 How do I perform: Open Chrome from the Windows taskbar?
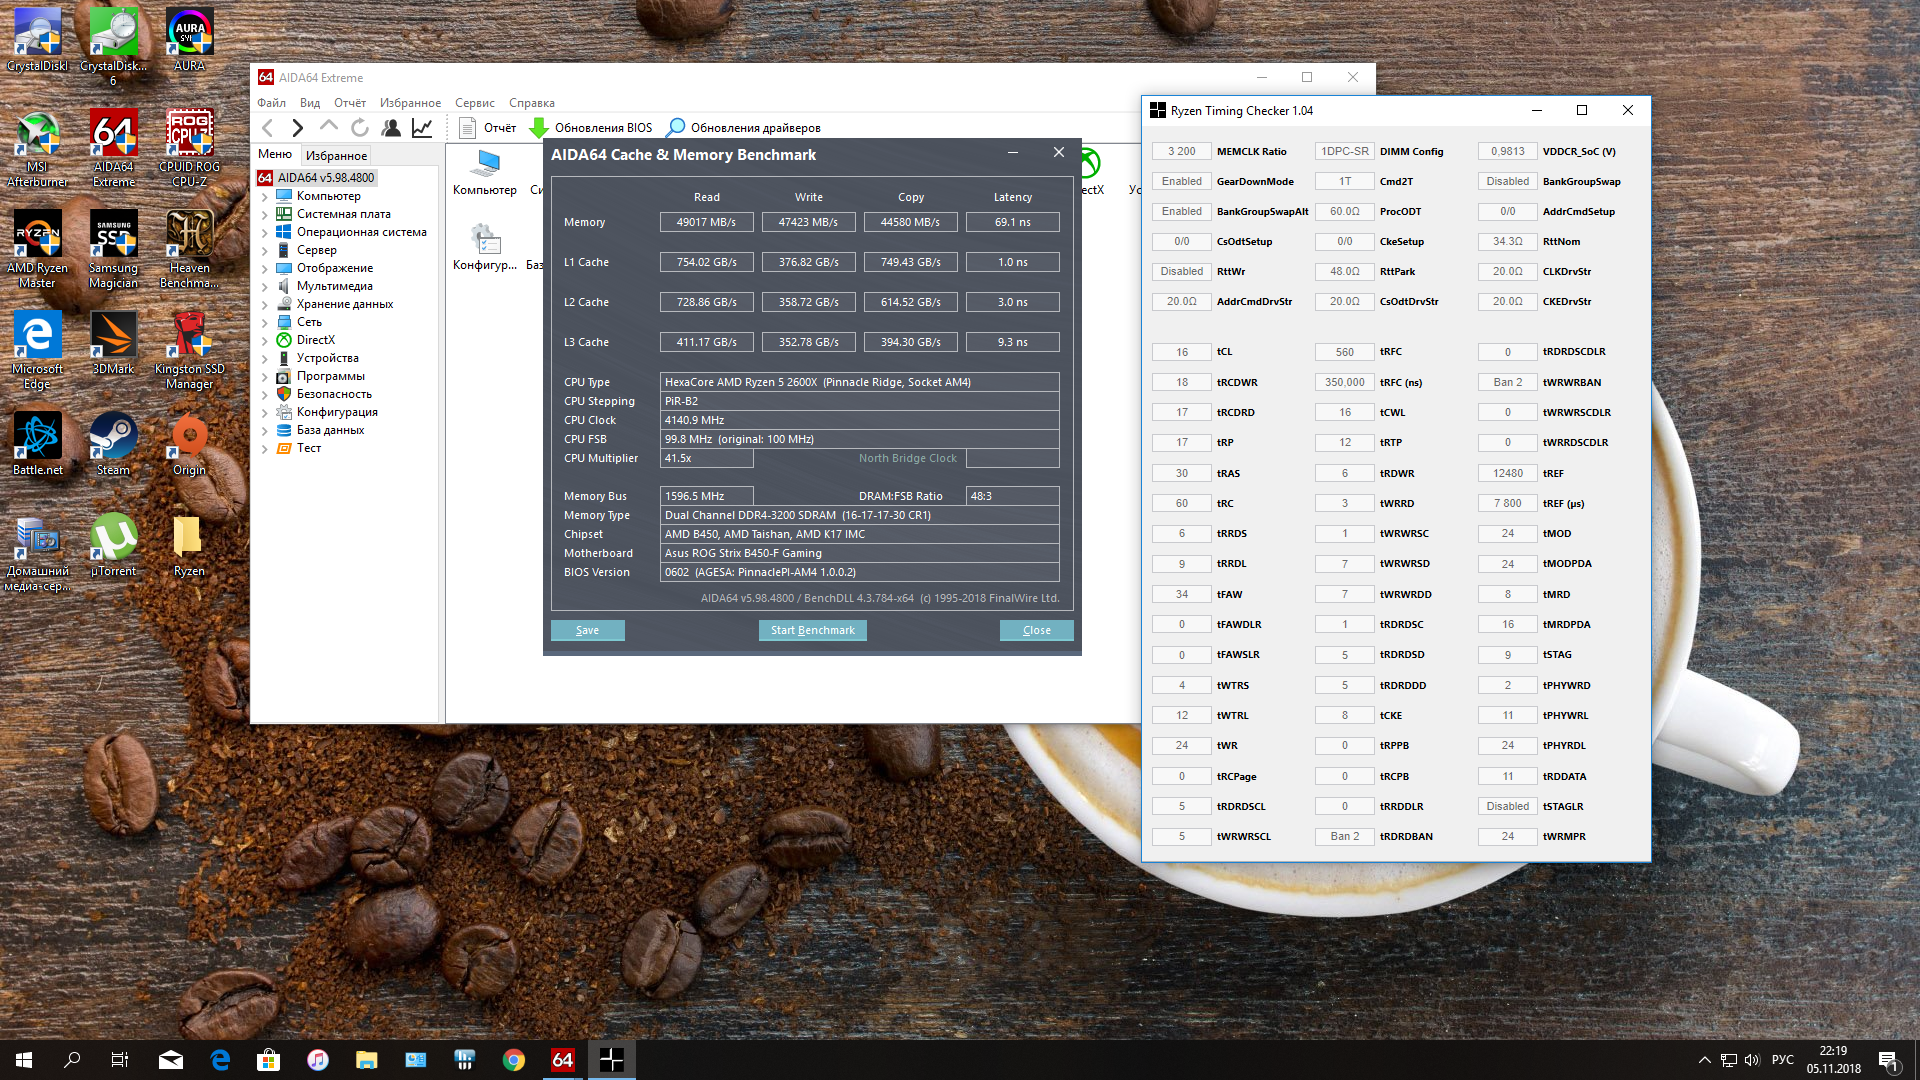coord(514,1060)
